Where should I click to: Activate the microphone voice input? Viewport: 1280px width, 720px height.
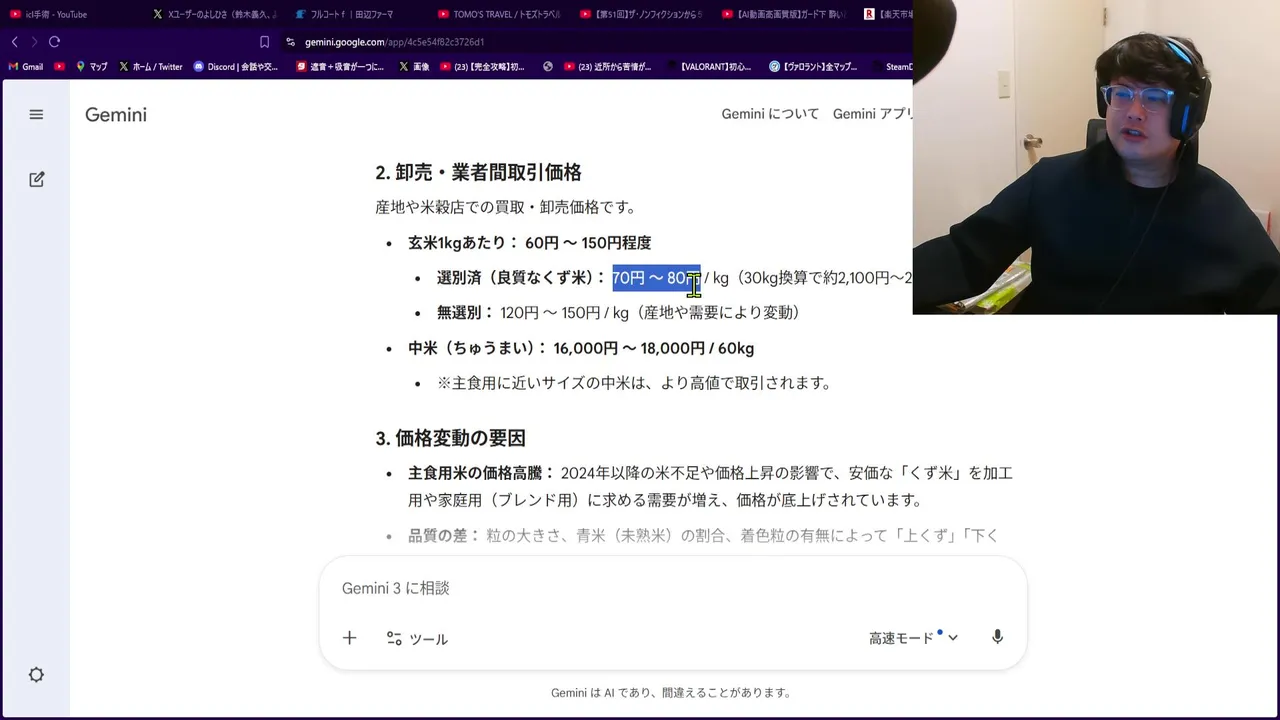coord(997,637)
